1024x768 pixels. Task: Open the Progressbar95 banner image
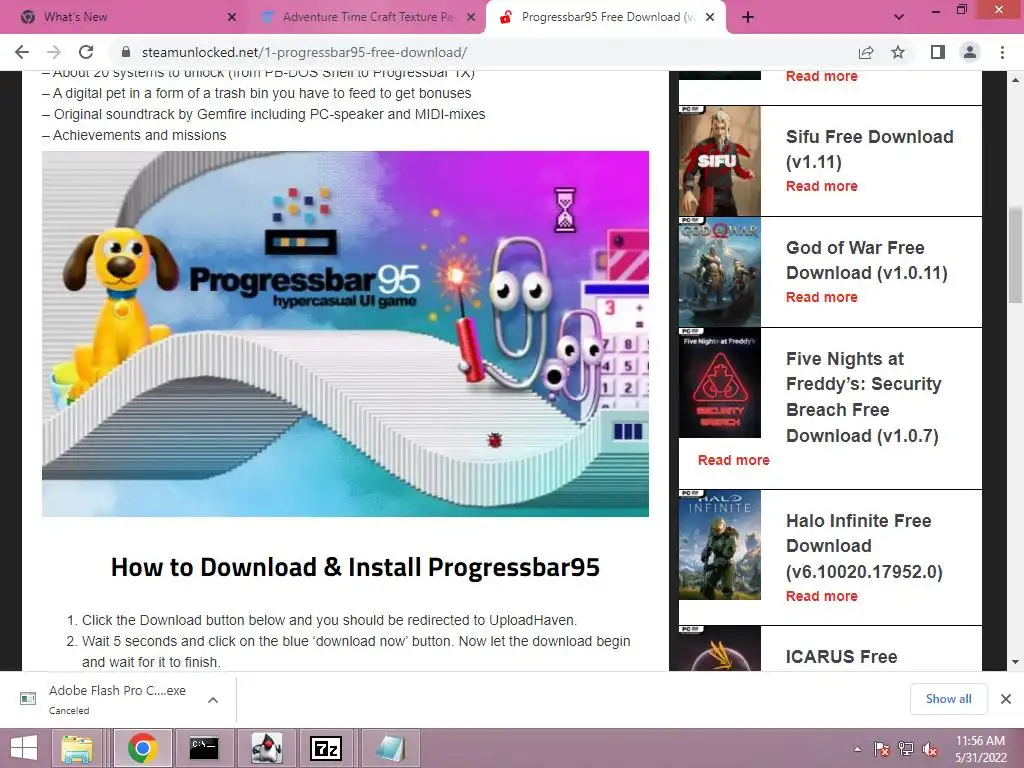tap(345, 334)
